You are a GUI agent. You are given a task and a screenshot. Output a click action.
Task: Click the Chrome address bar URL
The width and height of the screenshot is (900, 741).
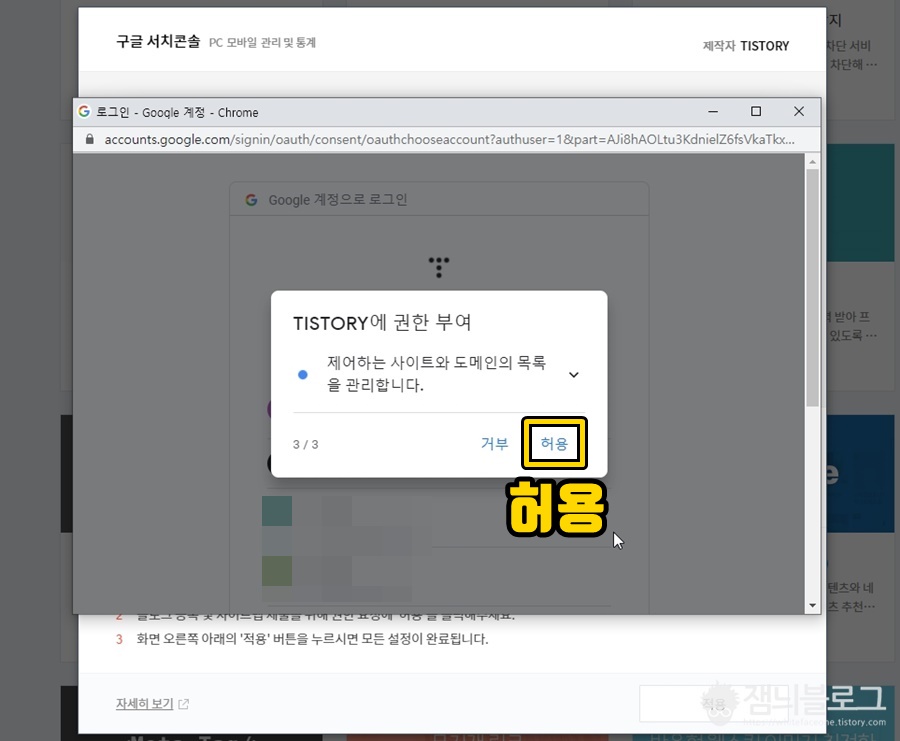click(449, 139)
